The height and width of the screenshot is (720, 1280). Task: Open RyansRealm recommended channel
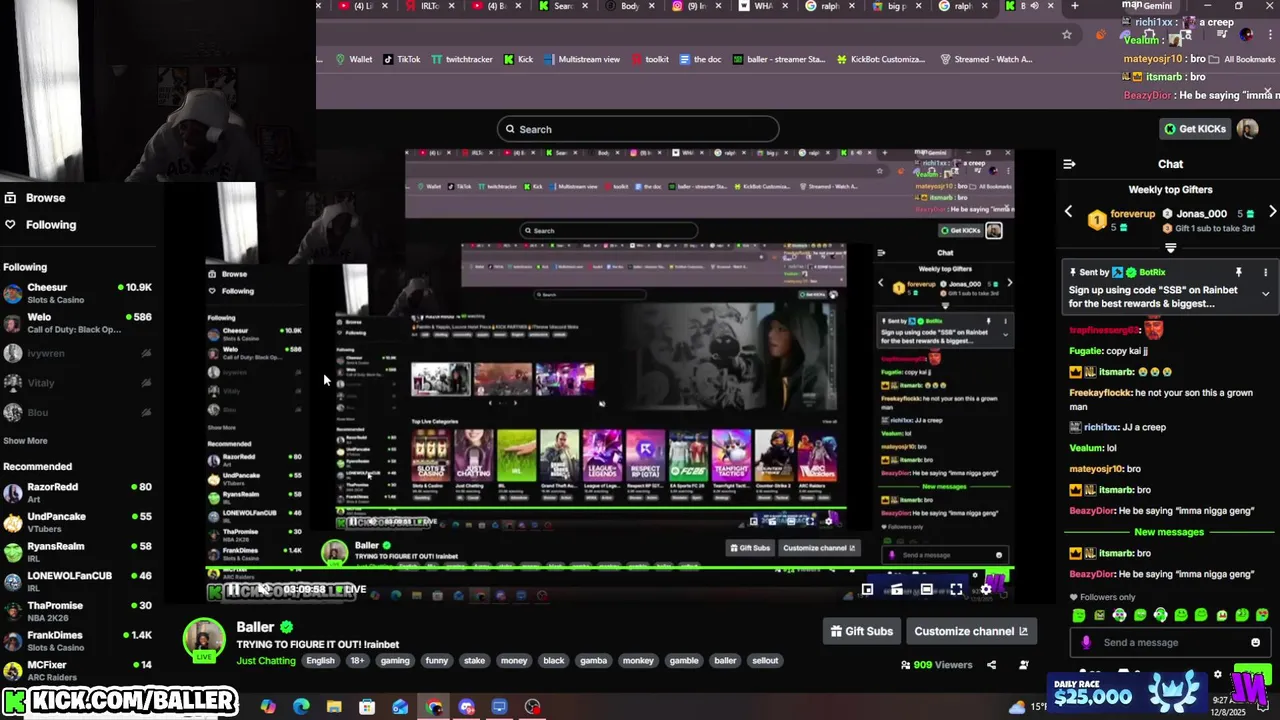78,552
